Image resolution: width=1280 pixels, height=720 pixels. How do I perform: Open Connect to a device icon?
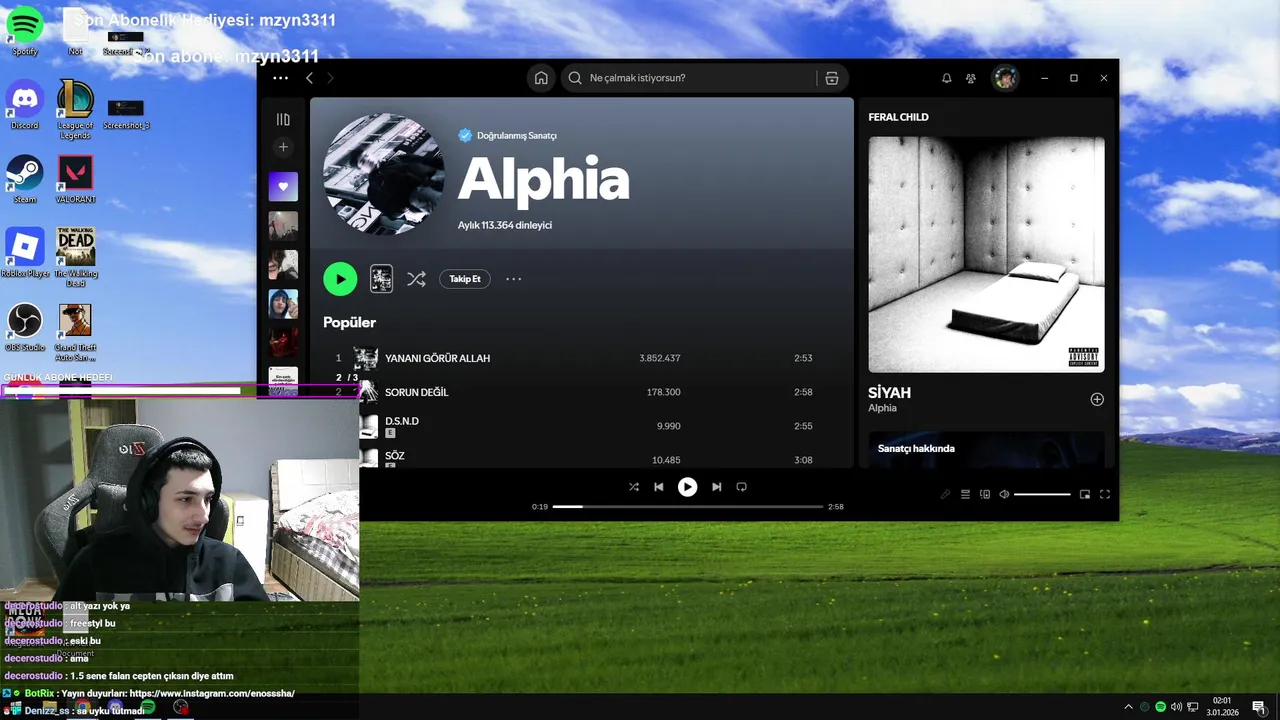(985, 494)
